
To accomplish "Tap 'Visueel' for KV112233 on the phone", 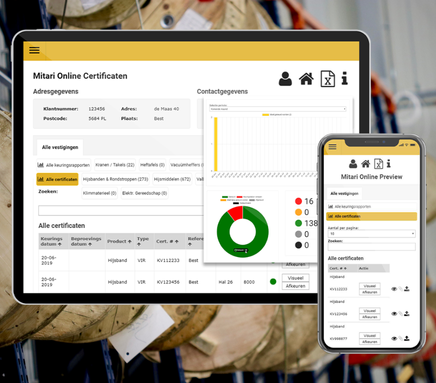I will 370,286.
